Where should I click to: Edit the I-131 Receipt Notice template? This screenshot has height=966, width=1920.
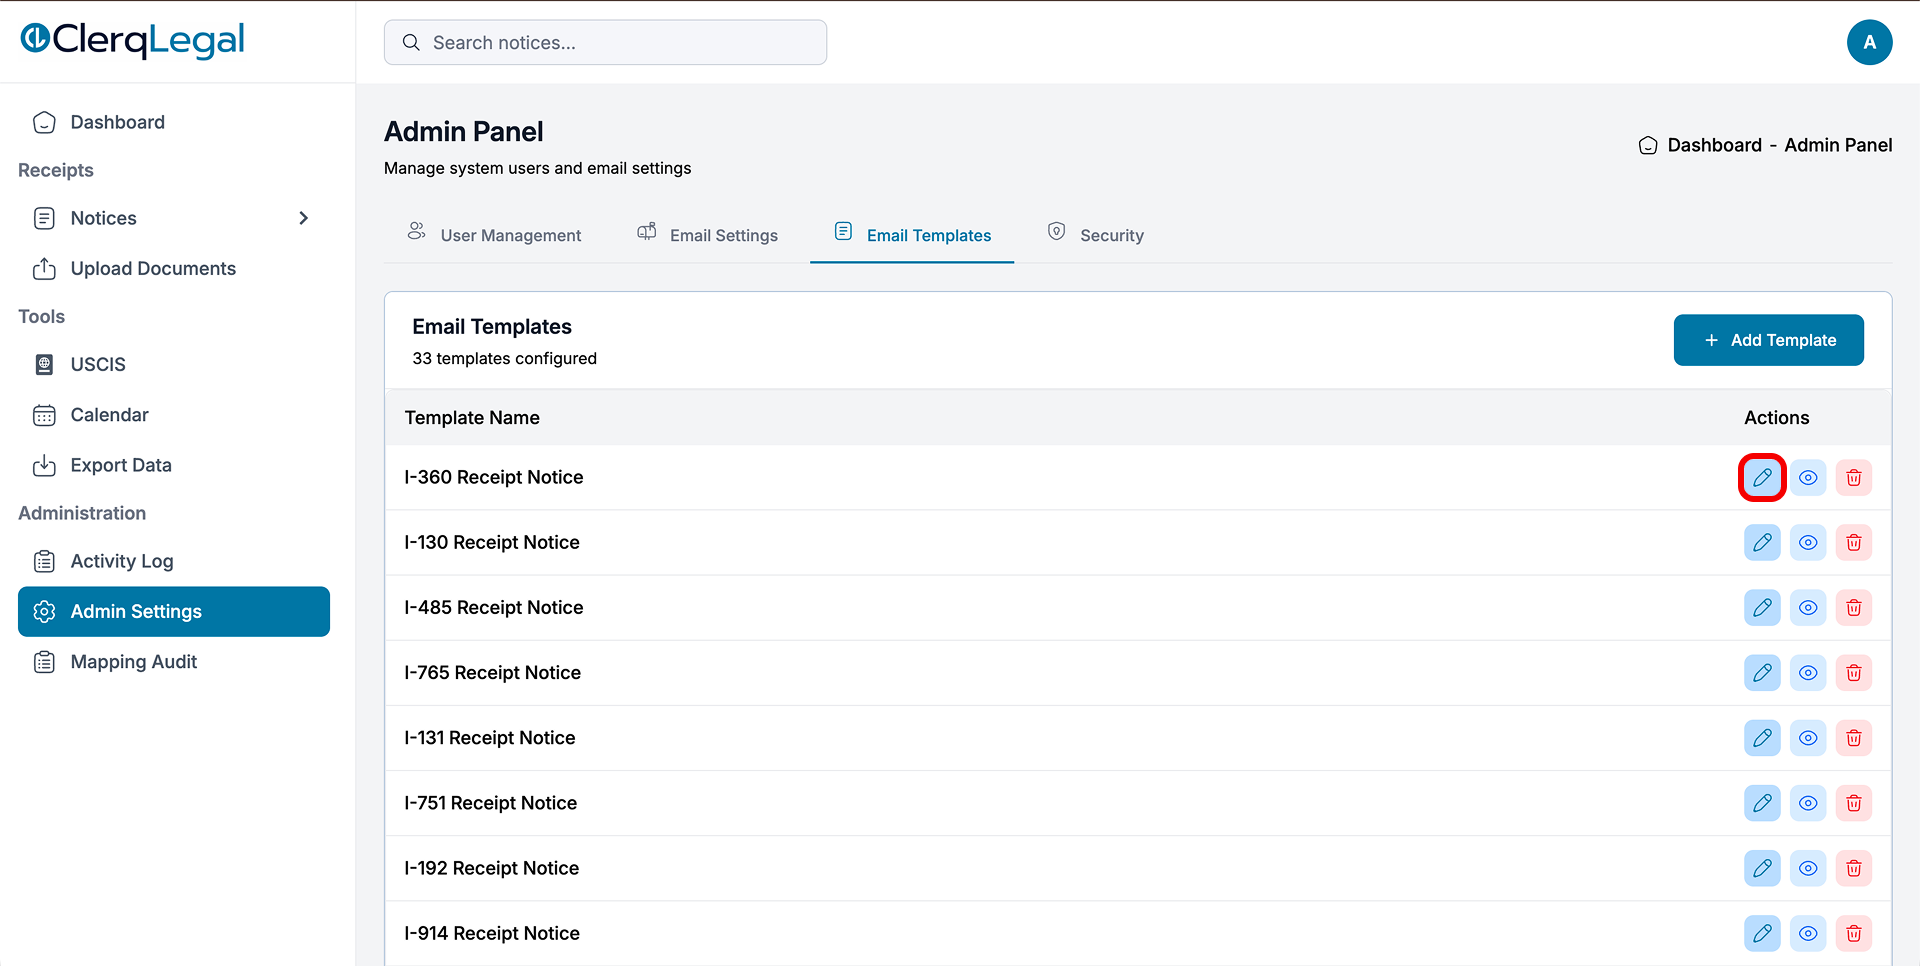pyautogui.click(x=1762, y=738)
